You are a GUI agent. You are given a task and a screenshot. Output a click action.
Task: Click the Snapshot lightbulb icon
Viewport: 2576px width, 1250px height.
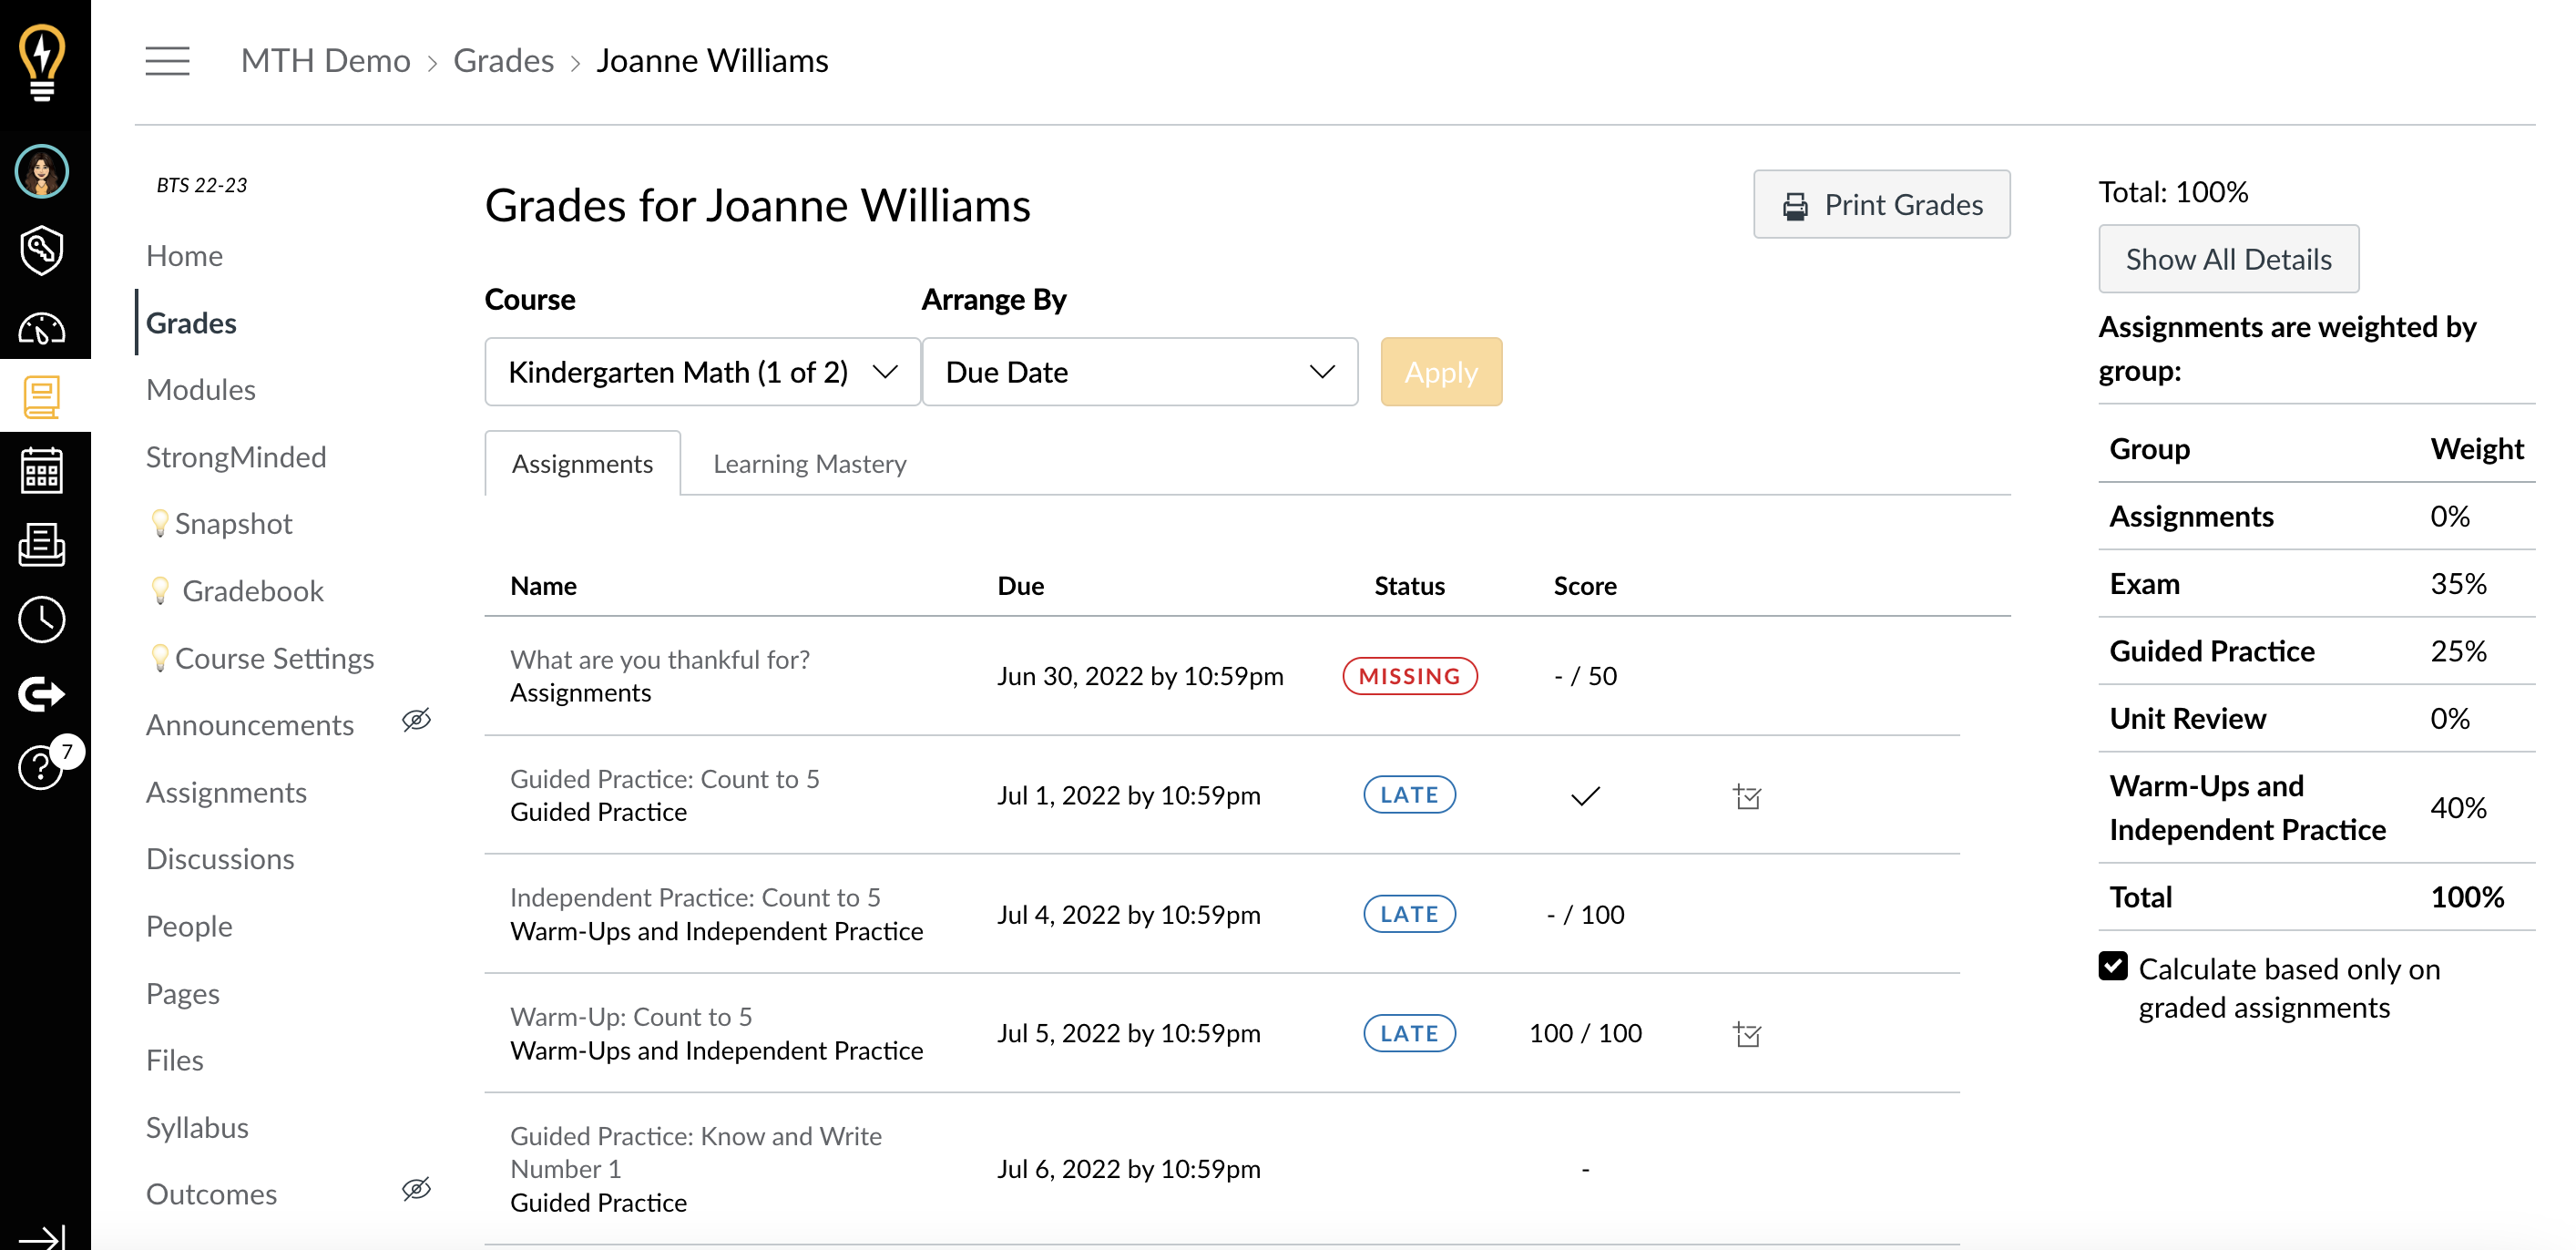pos(159,523)
